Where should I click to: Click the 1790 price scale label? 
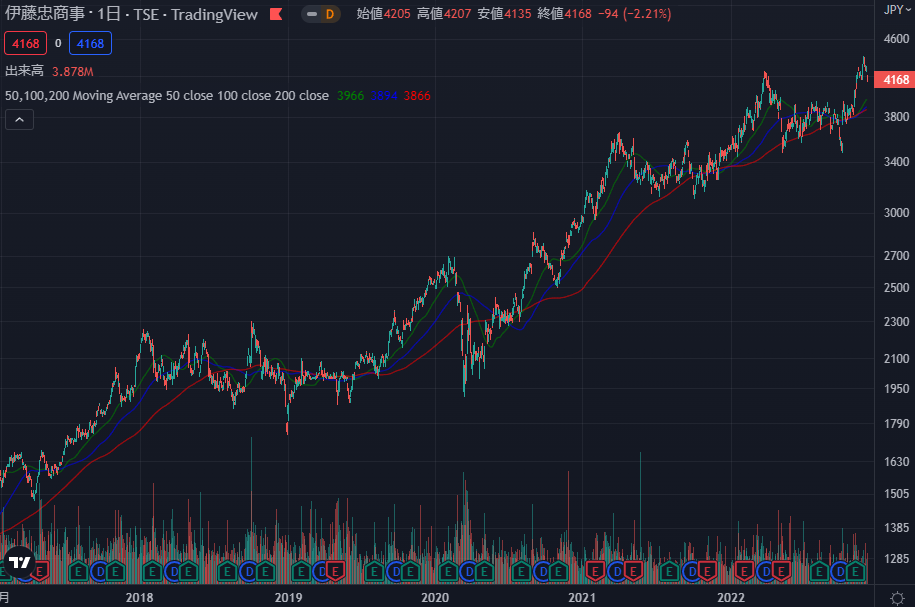tap(896, 424)
